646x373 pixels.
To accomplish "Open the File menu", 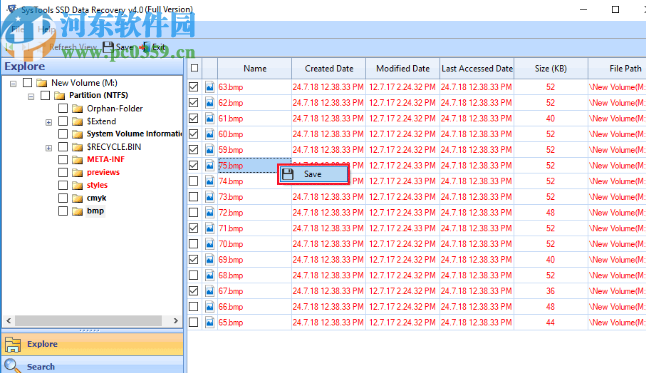I will 17,29.
